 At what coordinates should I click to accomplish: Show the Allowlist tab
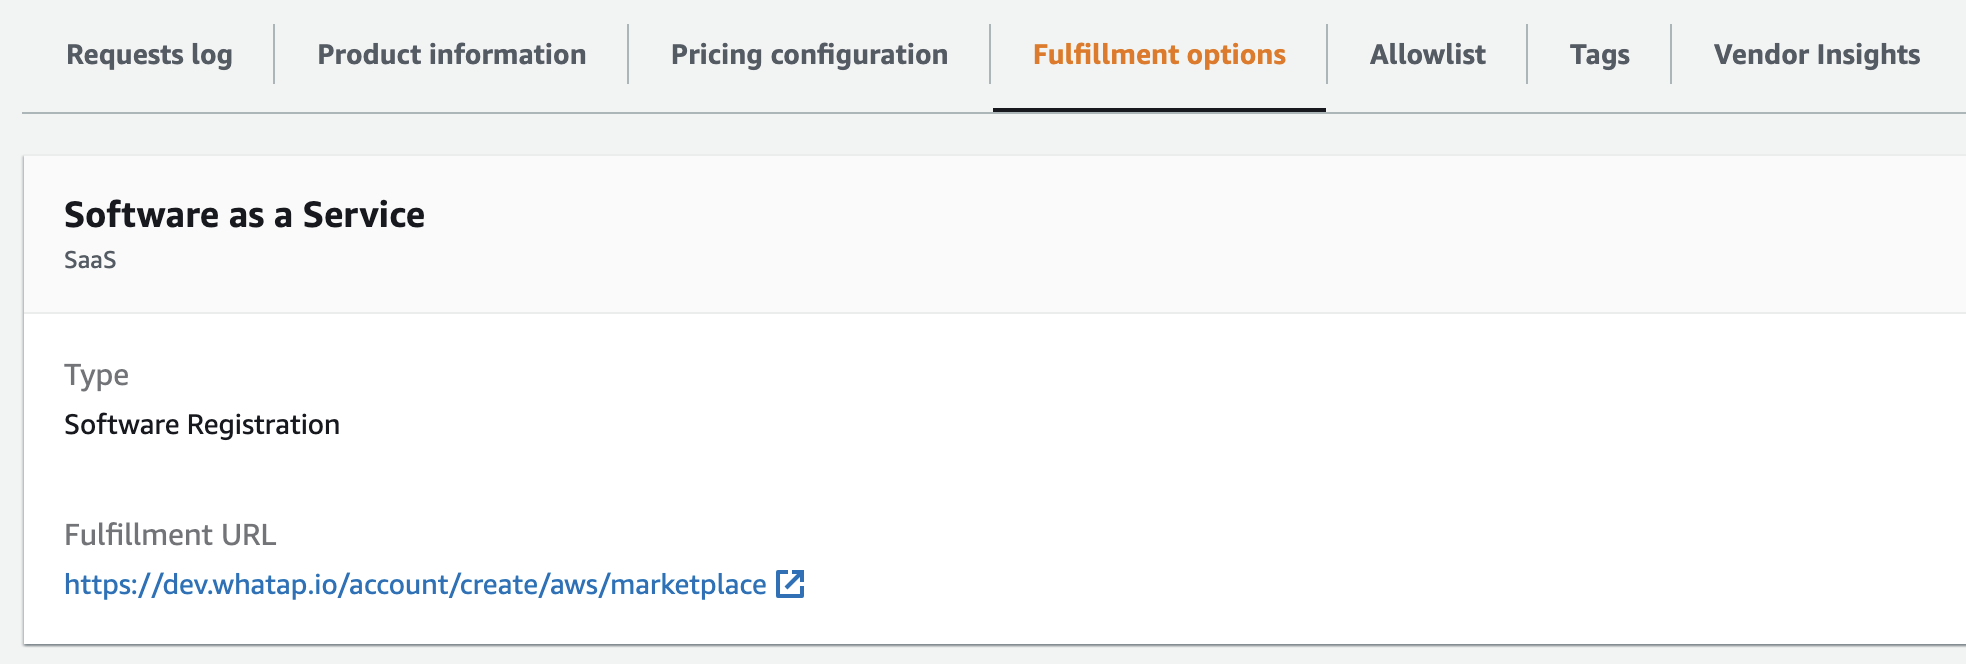click(x=1427, y=55)
